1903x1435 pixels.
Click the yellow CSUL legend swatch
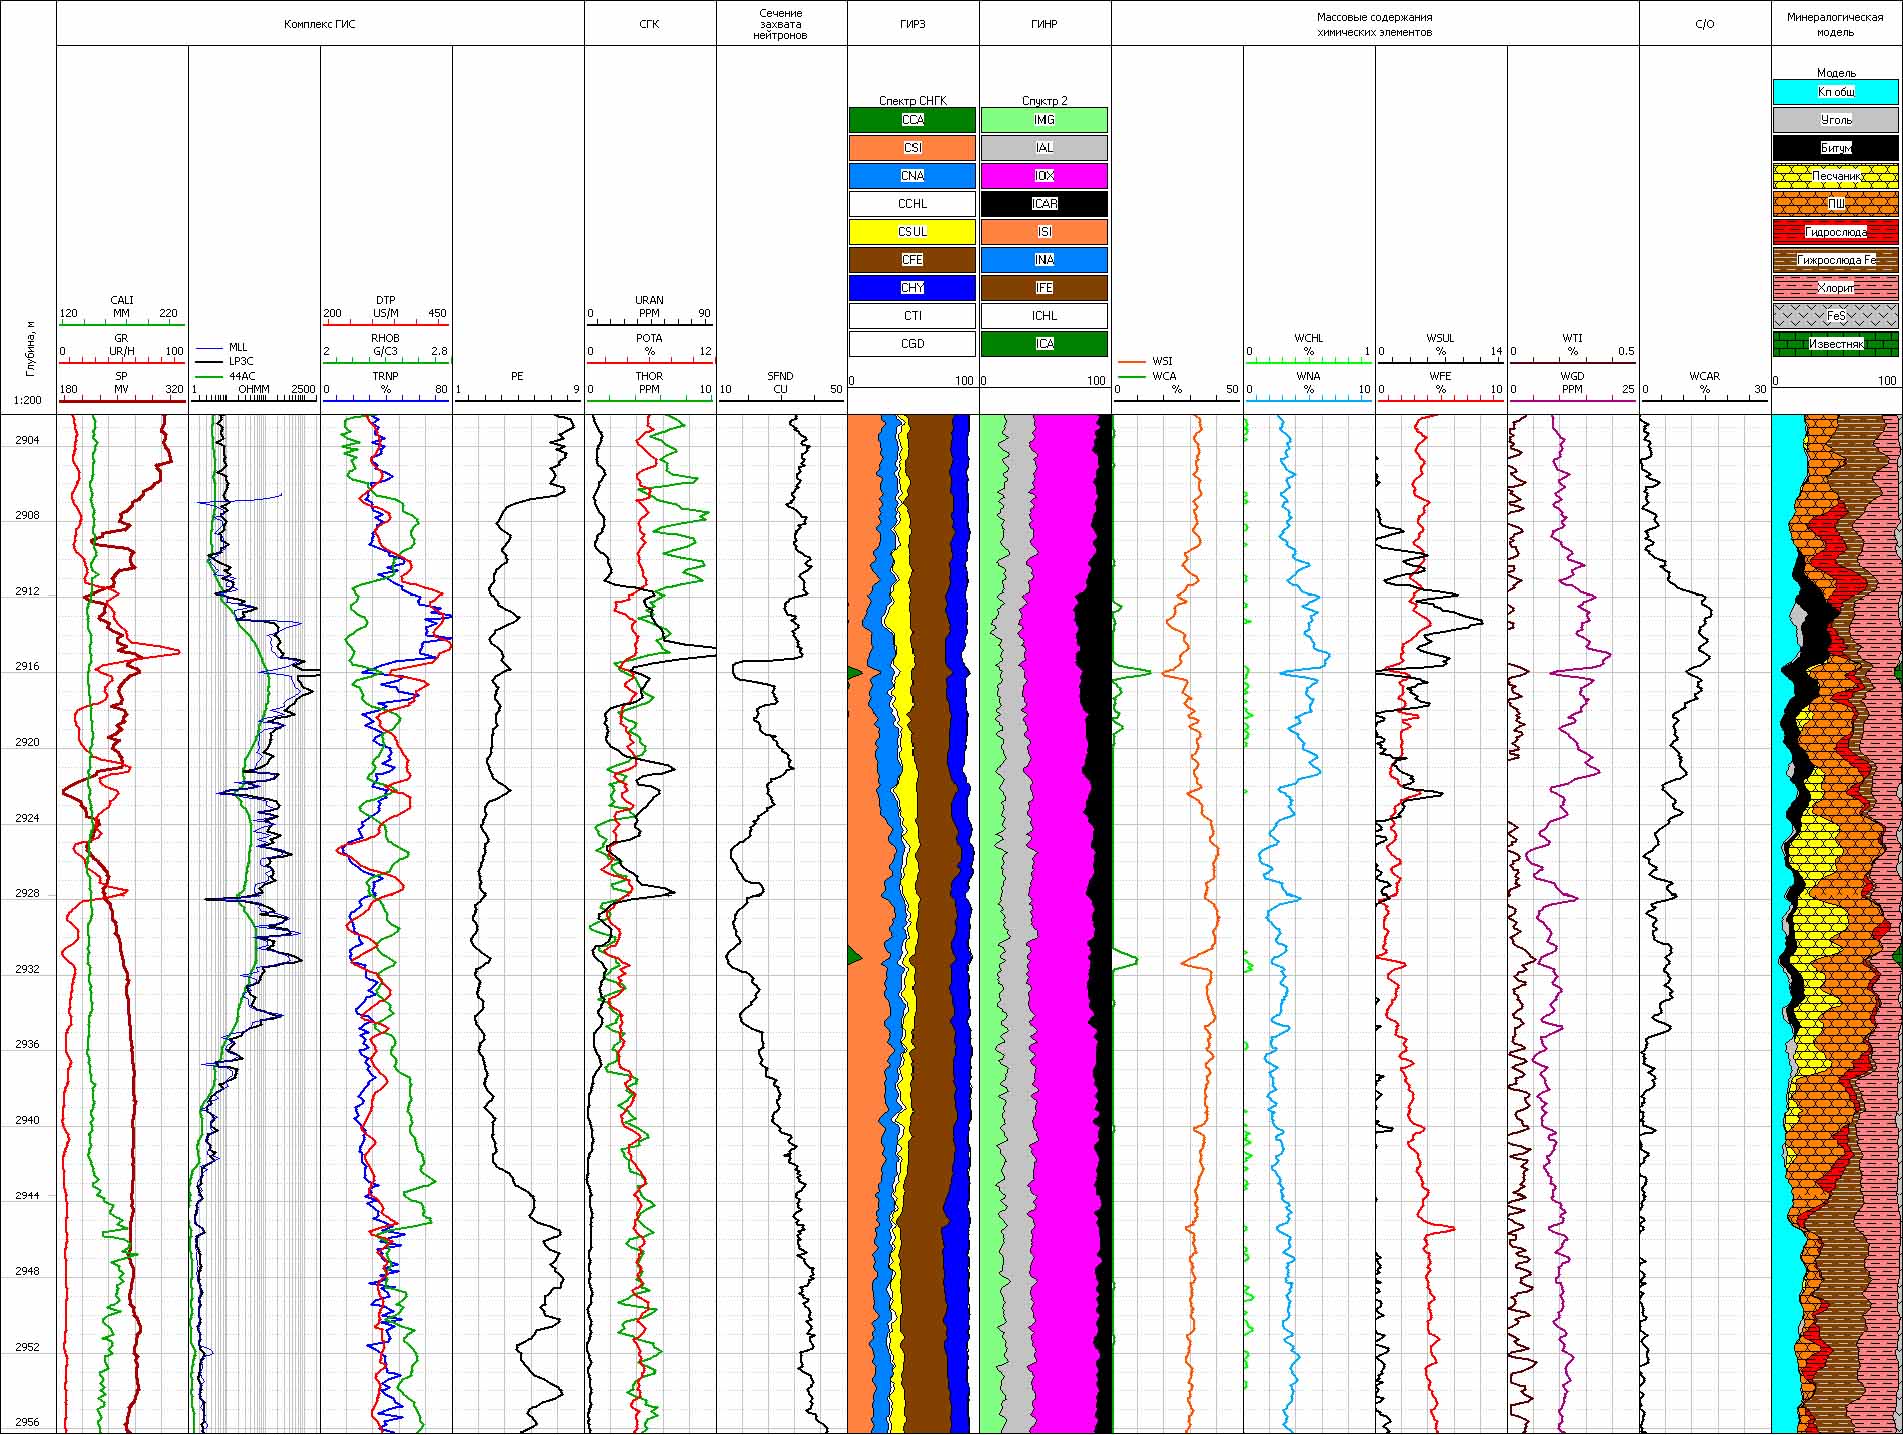[x=912, y=232]
